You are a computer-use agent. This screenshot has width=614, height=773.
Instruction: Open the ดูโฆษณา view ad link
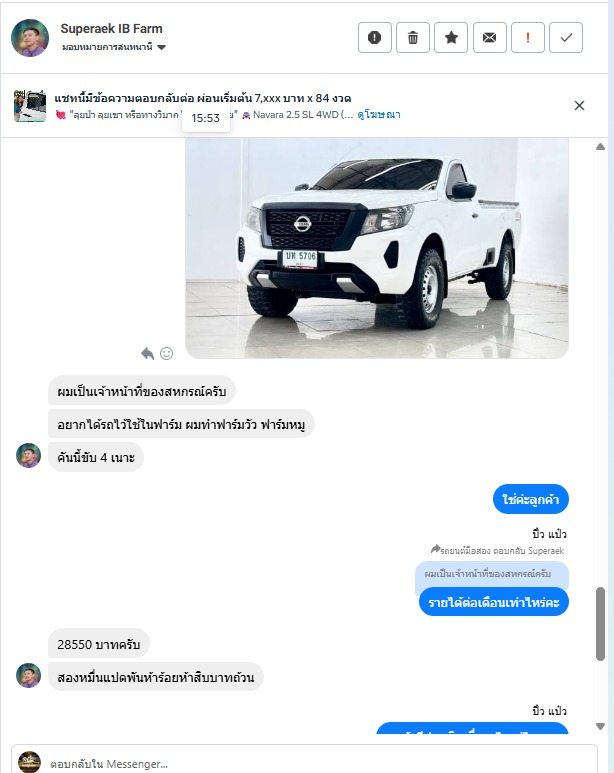click(x=379, y=115)
